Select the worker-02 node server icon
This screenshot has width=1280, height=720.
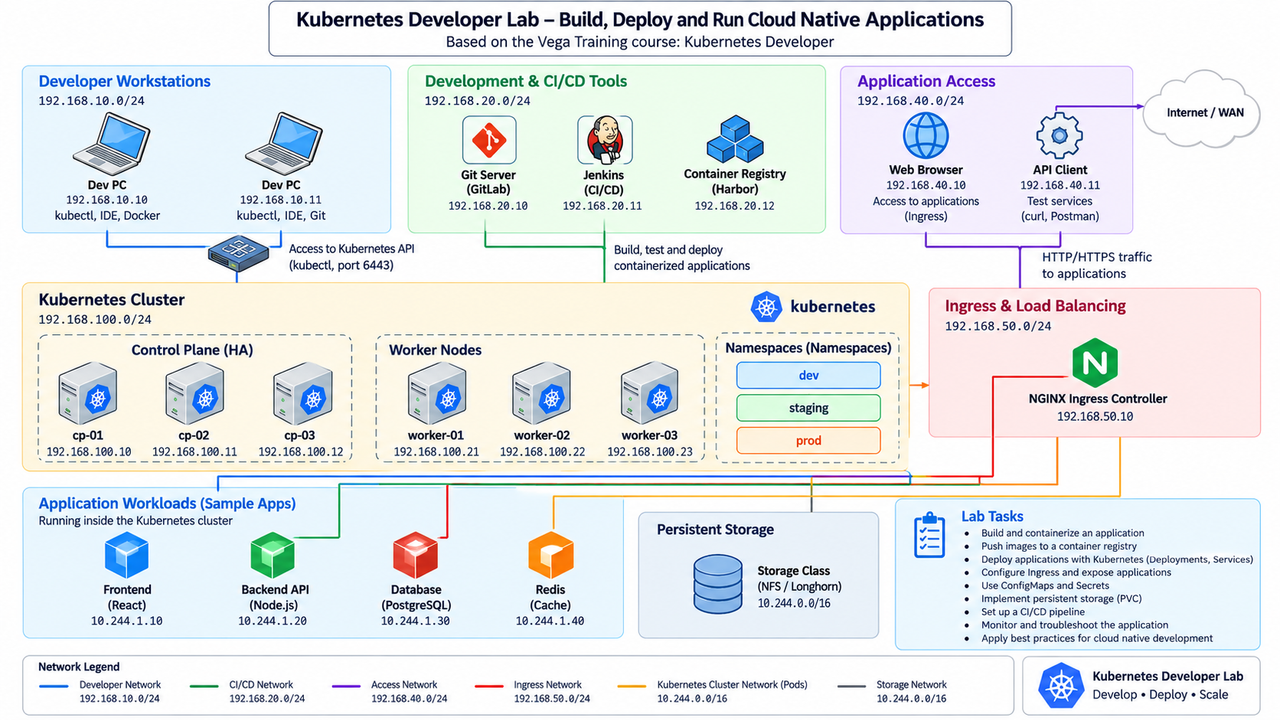coord(542,393)
